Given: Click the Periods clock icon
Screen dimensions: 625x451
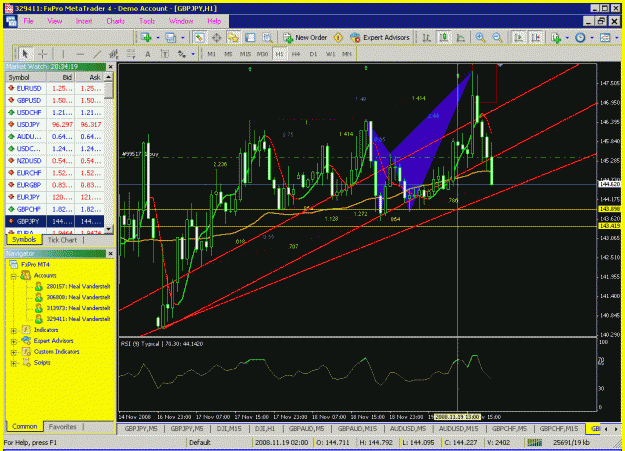Looking at the screenshot, I should coord(580,37).
